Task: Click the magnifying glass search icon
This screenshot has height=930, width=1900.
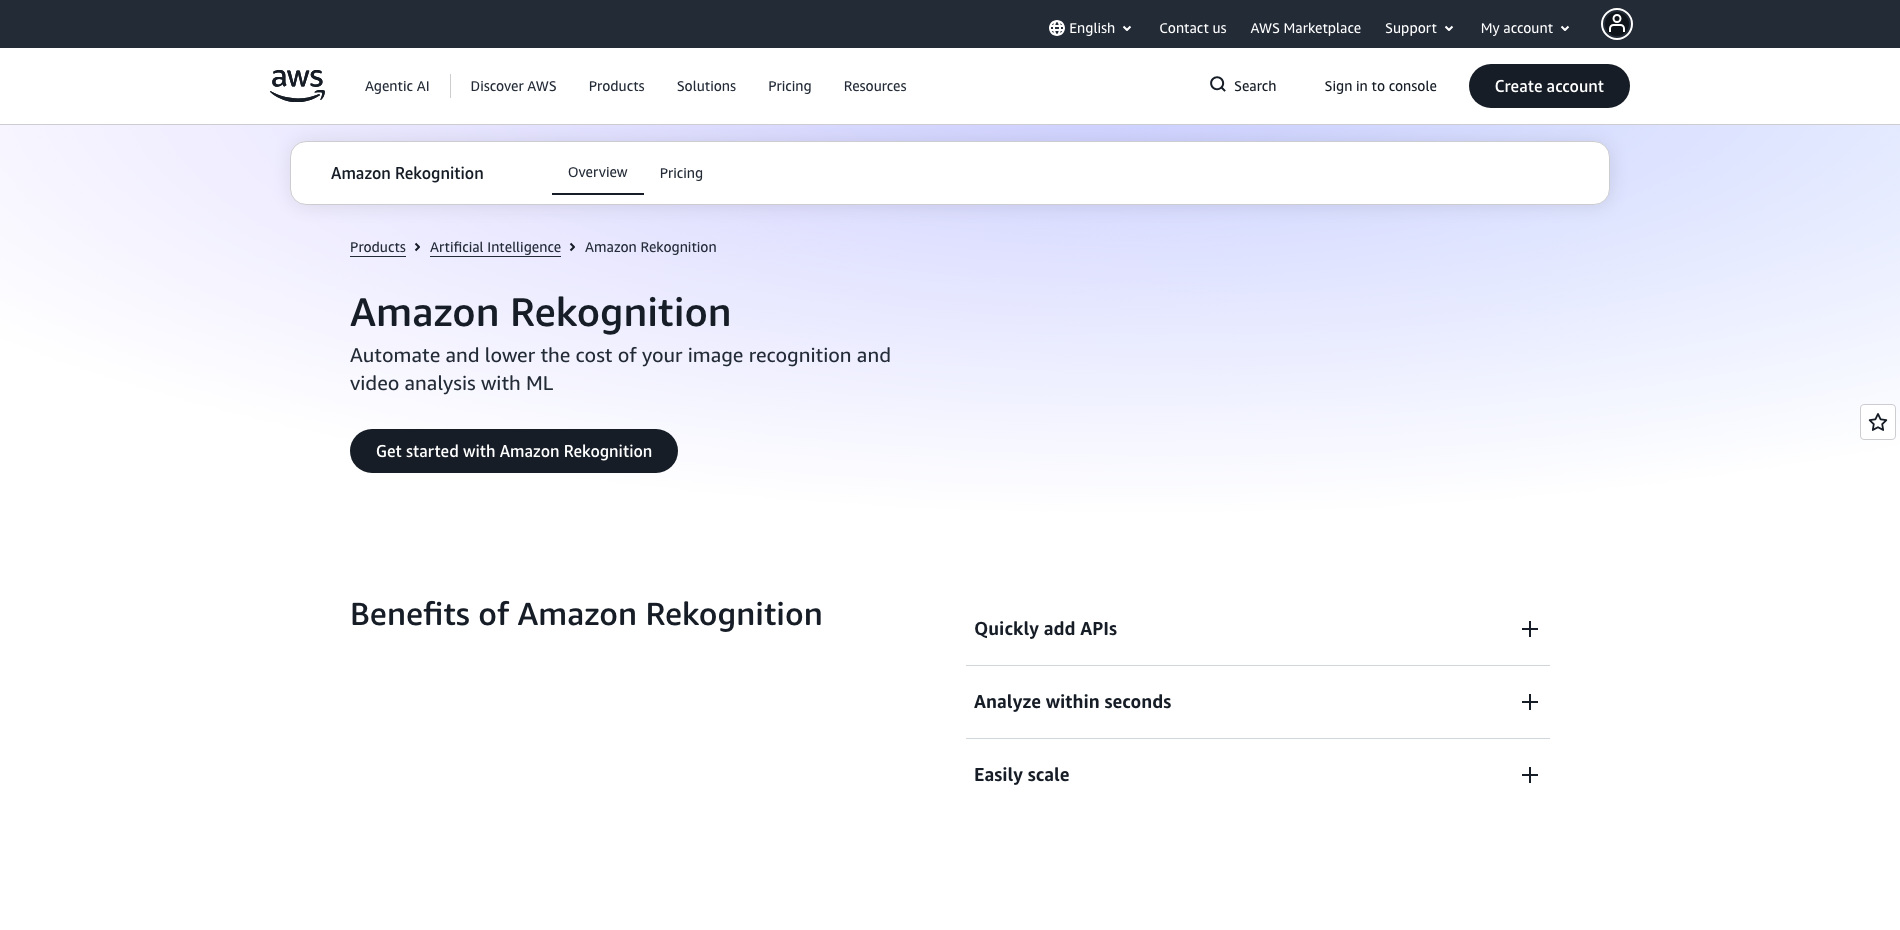Action: click(1217, 85)
